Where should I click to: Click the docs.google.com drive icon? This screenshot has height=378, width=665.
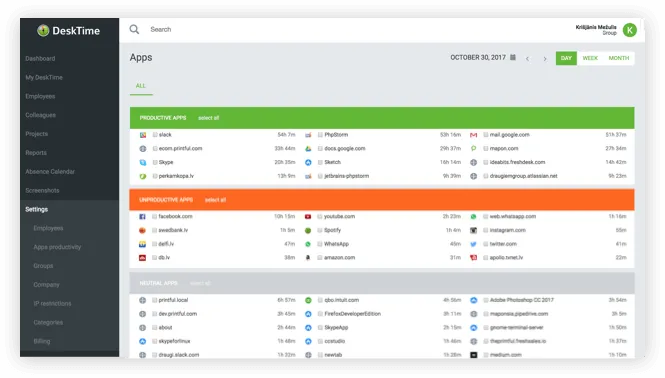coord(308,148)
